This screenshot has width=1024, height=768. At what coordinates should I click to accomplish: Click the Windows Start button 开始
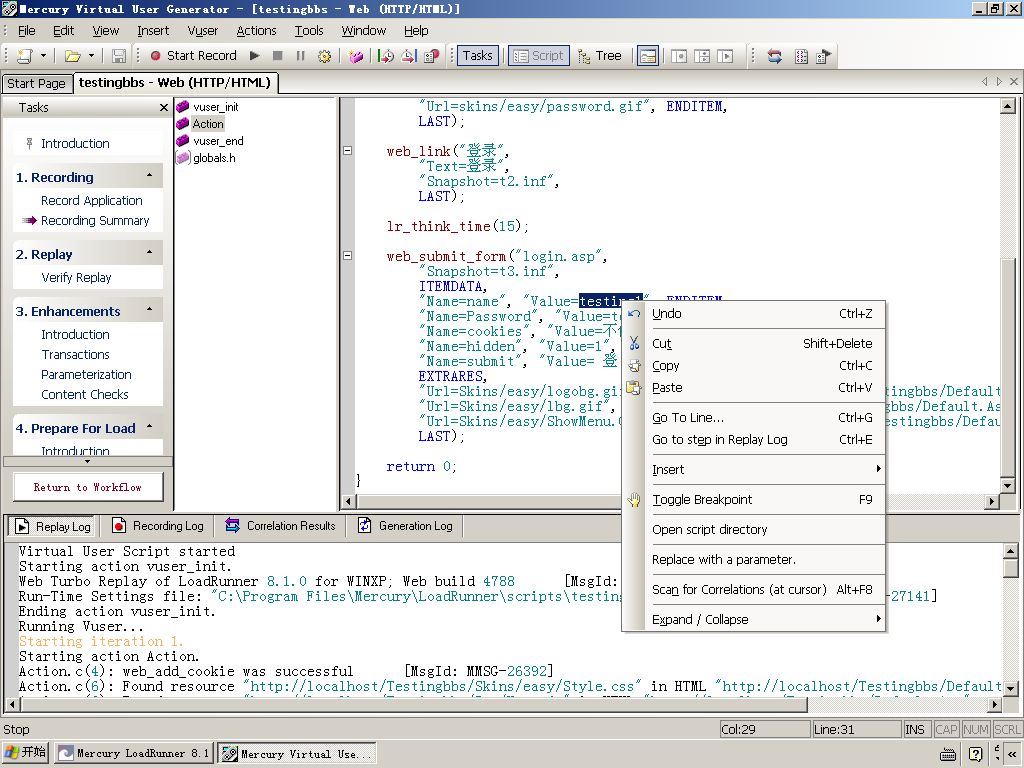26,753
